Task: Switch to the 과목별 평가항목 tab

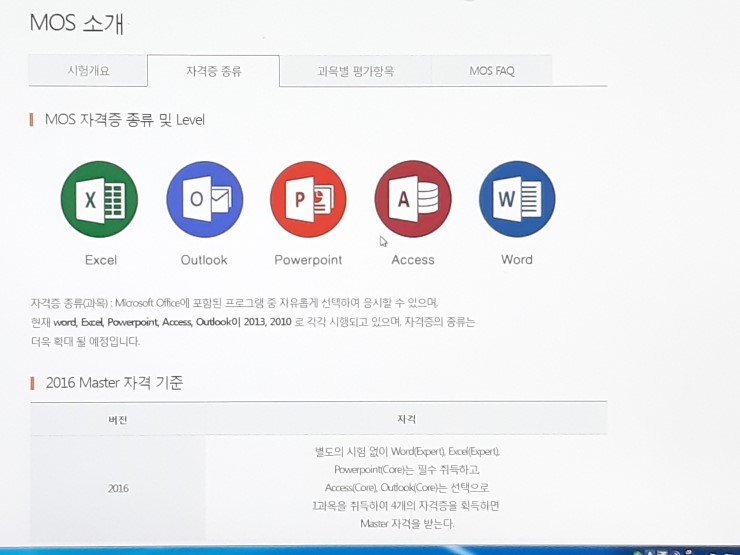Action: click(355, 71)
